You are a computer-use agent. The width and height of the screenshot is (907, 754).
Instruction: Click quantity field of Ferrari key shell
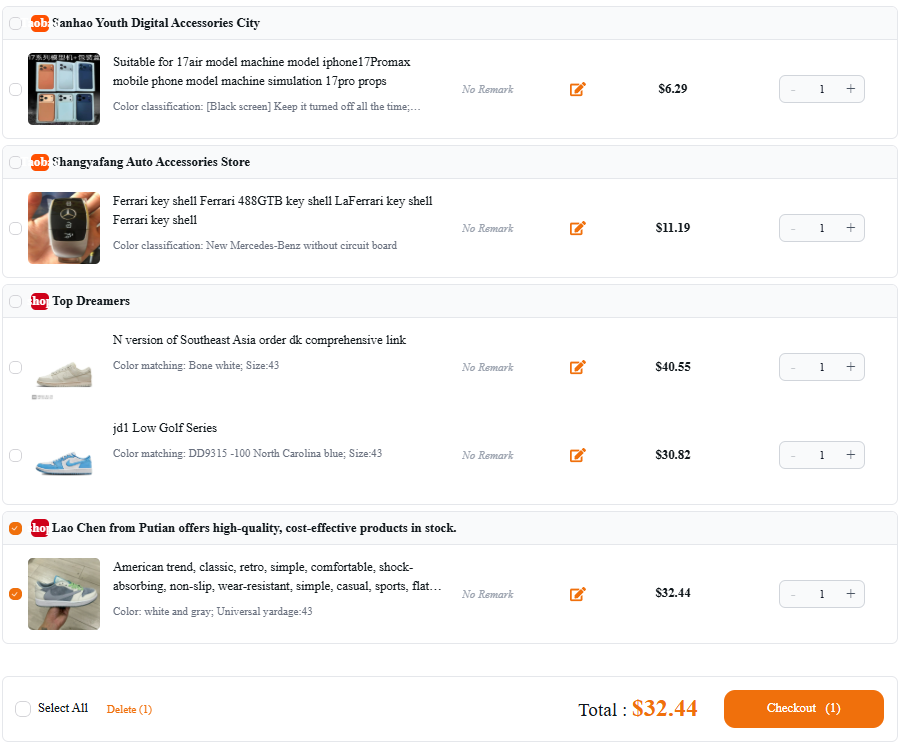(x=821, y=228)
